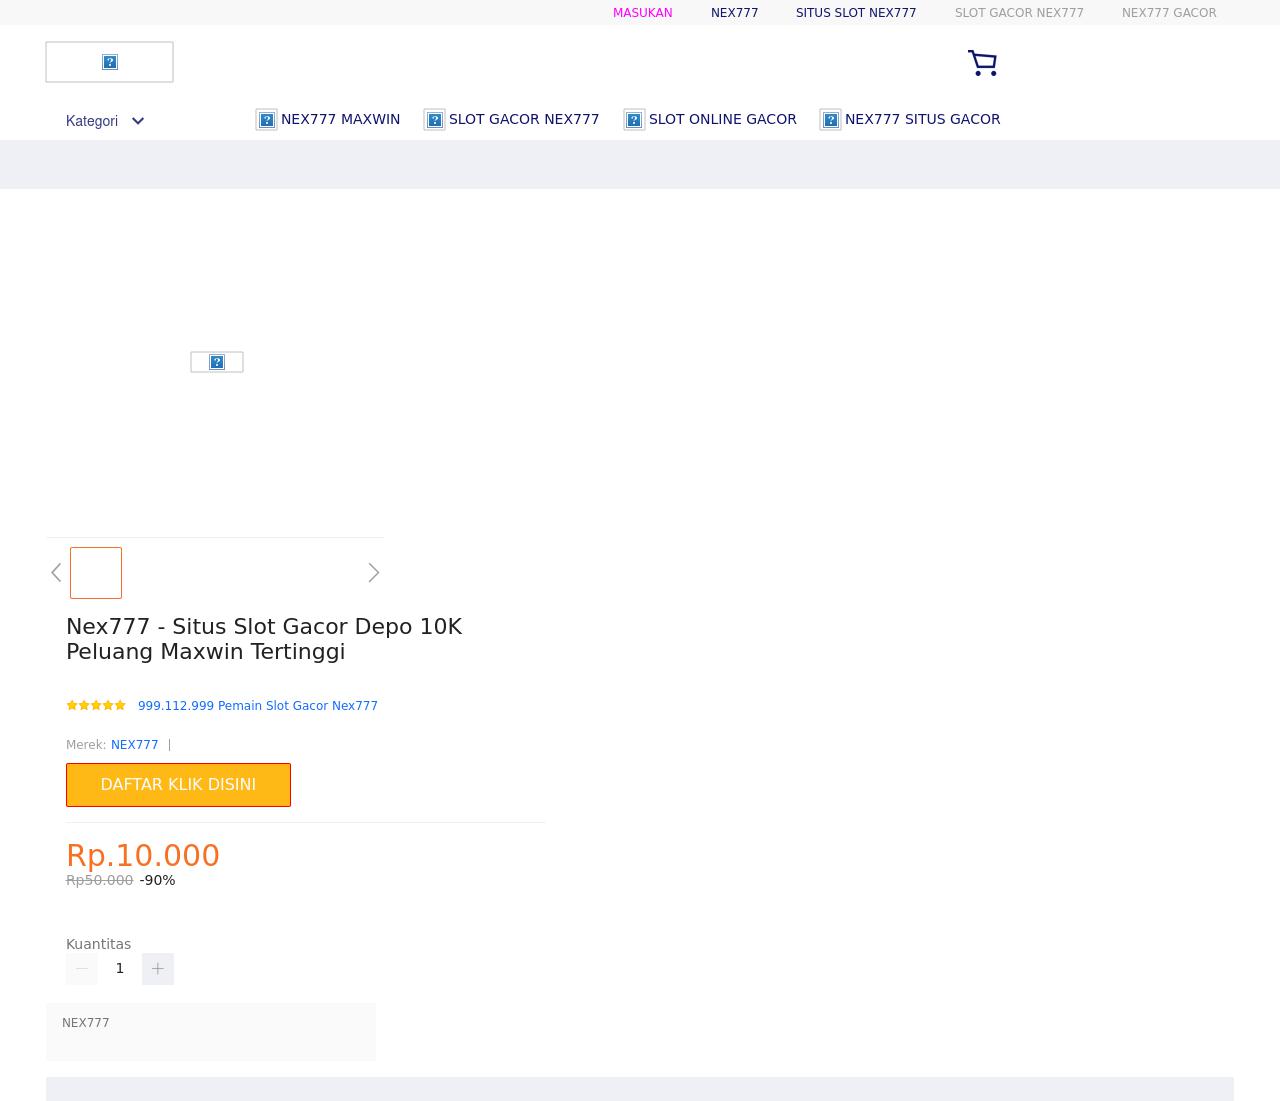This screenshot has height=1101, width=1280.
Task: Decrease quantity with minus button
Action: 82,969
